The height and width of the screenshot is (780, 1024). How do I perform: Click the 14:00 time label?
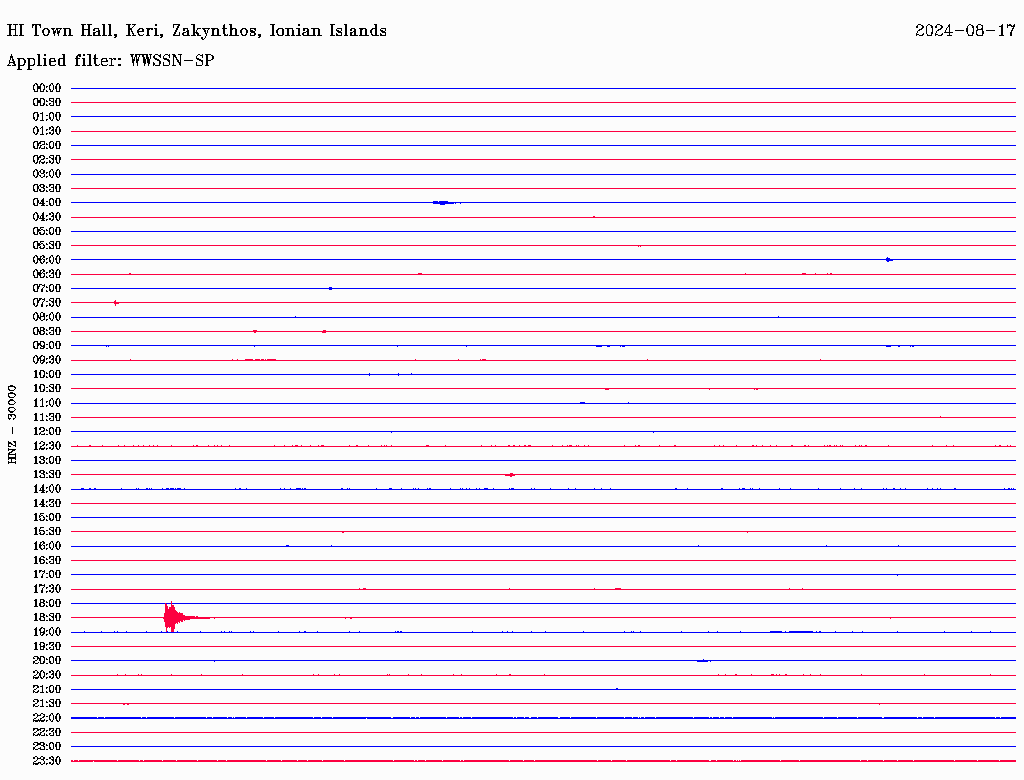click(47, 489)
